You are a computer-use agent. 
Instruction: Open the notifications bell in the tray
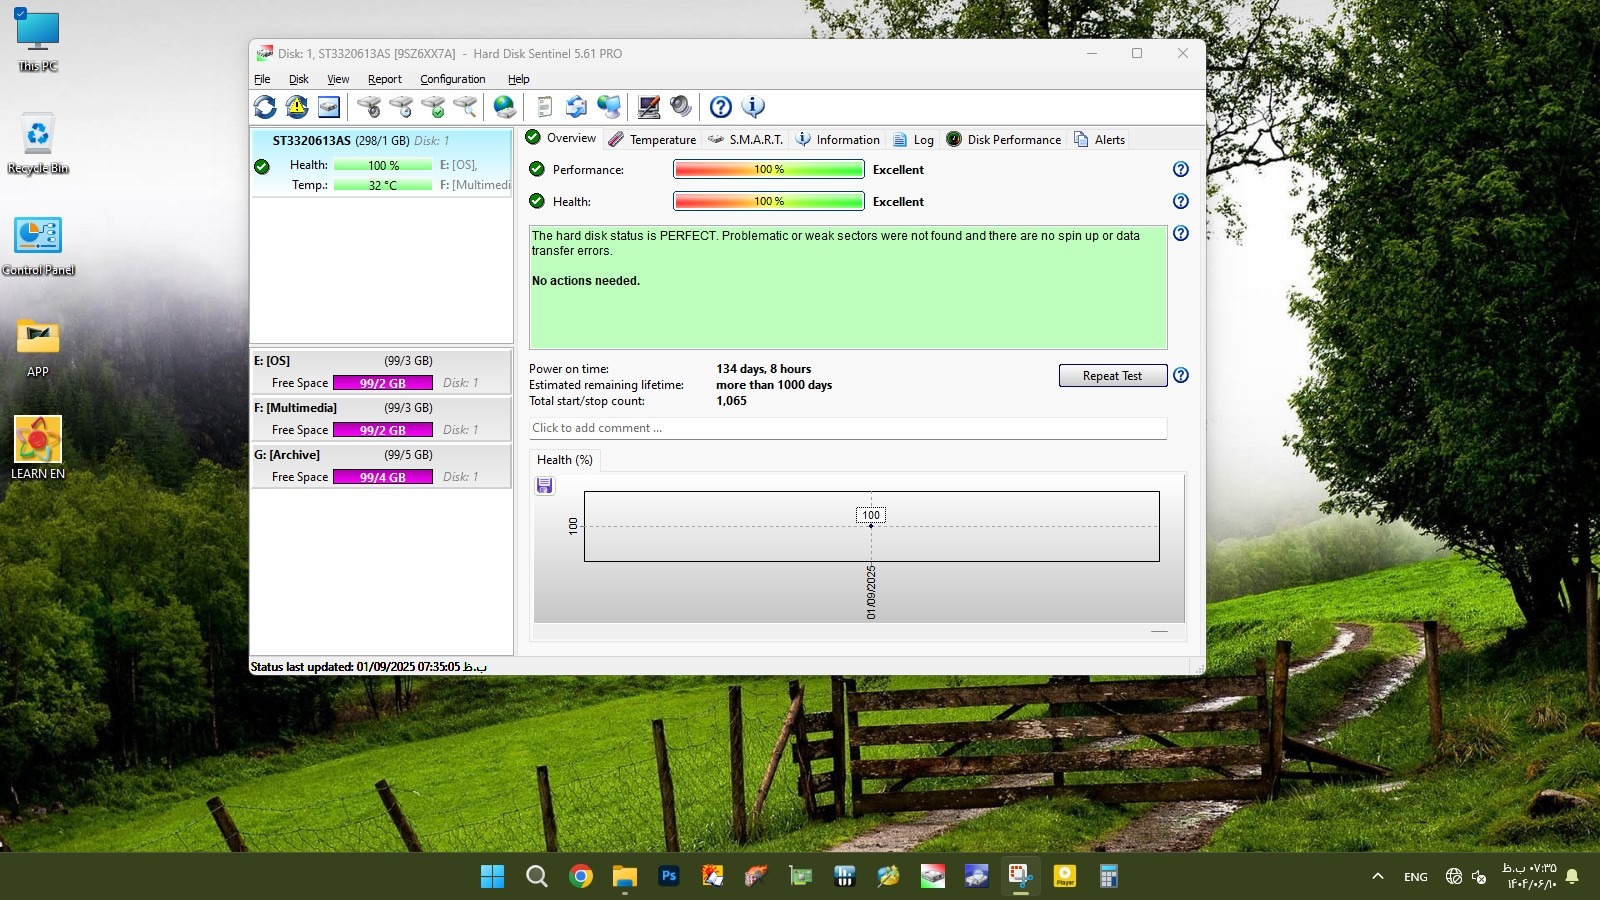pyautogui.click(x=1572, y=876)
